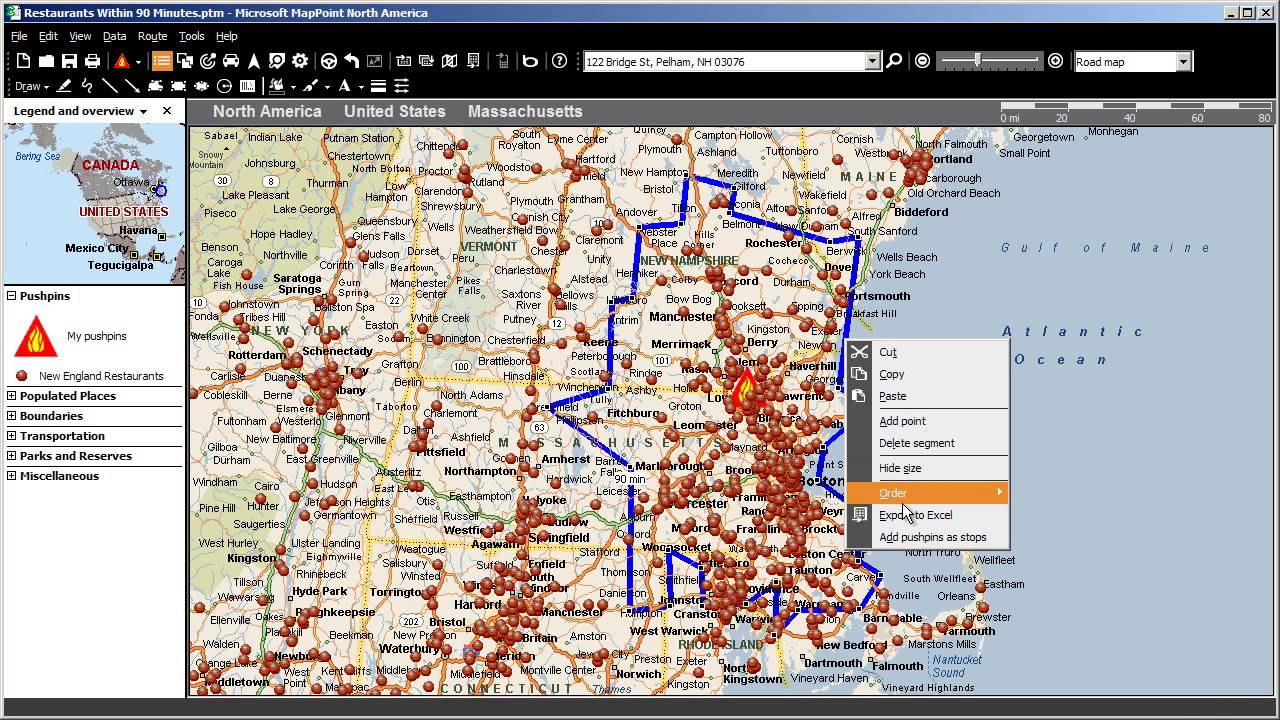This screenshot has height=720, width=1280.
Task: Go to United States breadcrumb
Action: coord(395,111)
